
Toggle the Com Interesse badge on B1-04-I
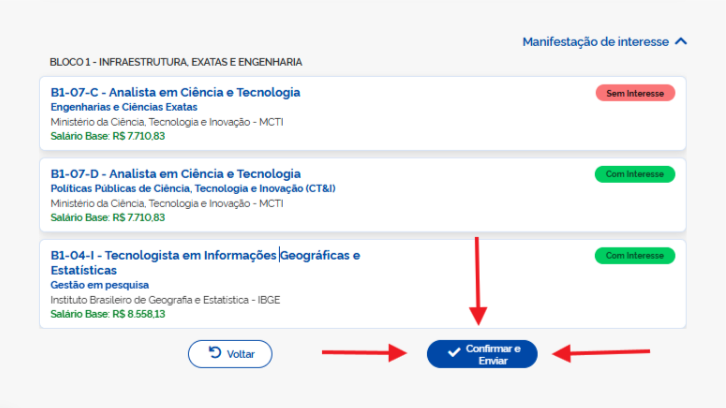(x=635, y=256)
